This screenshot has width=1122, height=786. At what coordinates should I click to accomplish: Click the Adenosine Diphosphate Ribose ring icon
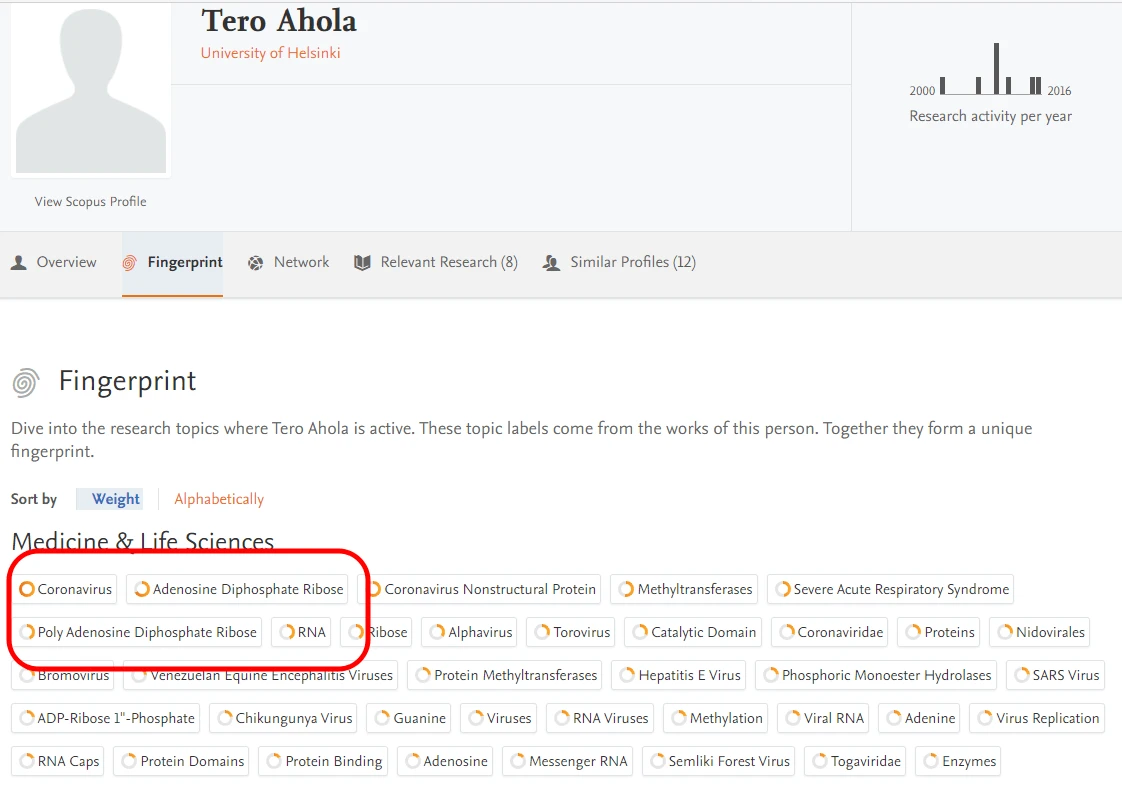coord(142,589)
